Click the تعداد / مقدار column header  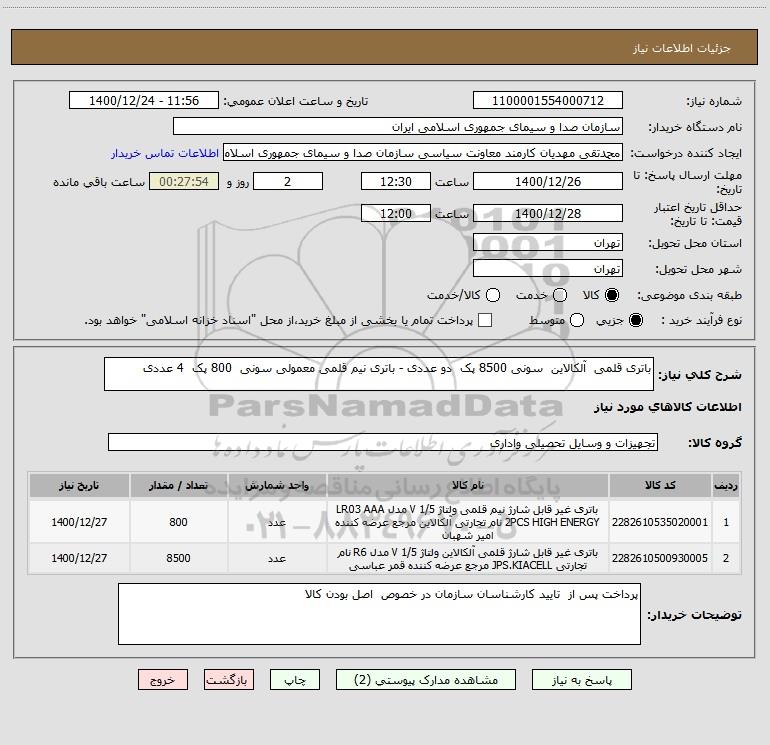(x=178, y=485)
